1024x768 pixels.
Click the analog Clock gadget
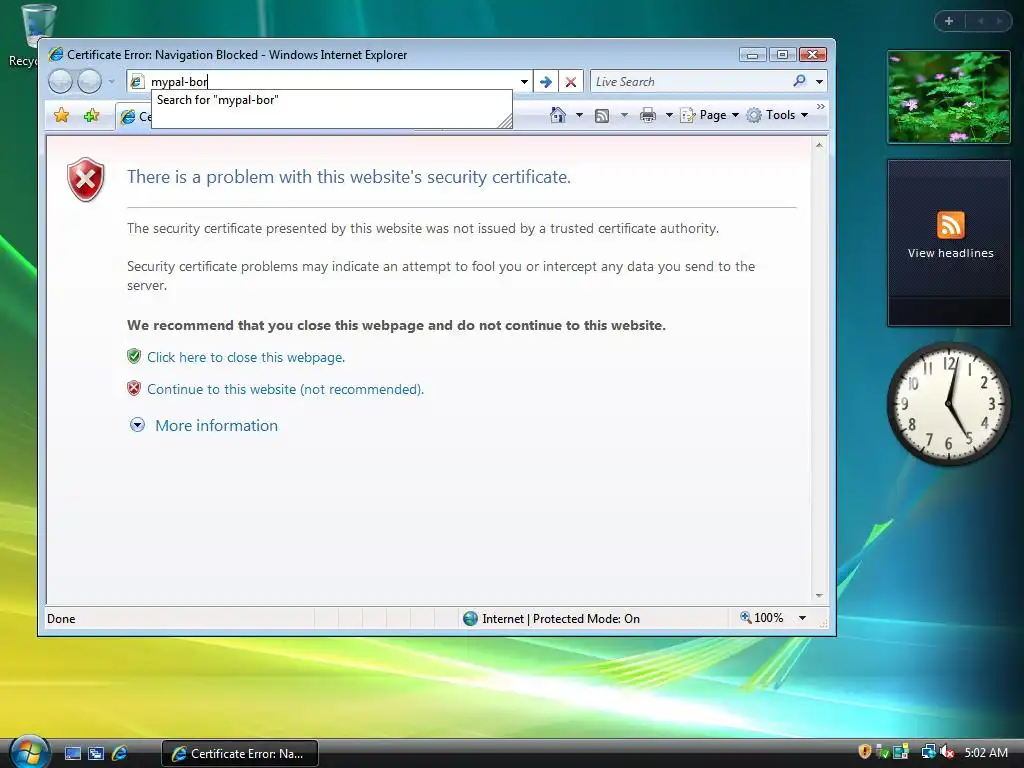[x=949, y=404]
